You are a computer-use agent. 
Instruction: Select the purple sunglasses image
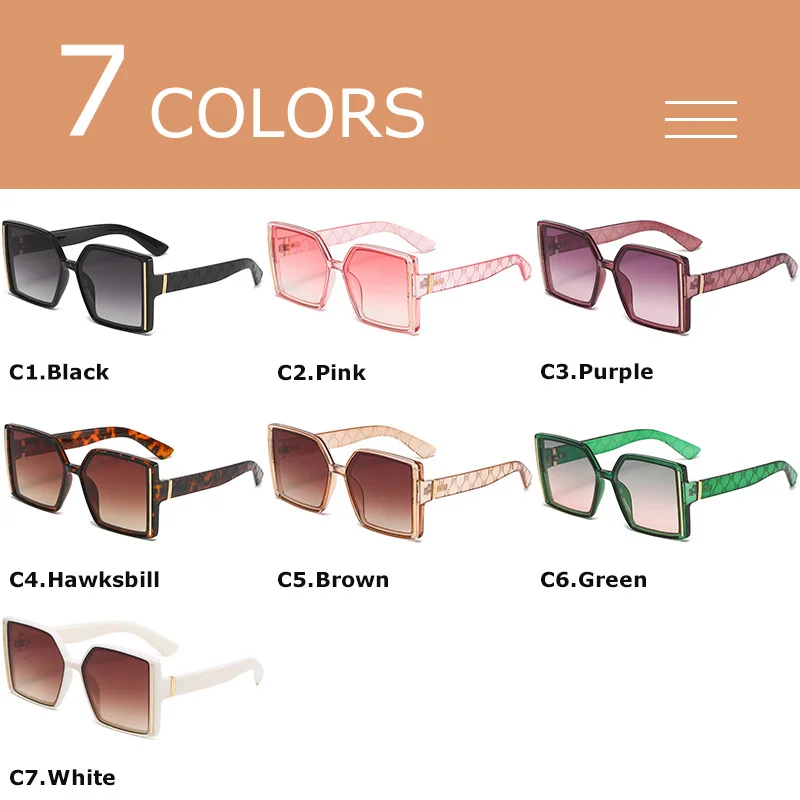tap(667, 277)
